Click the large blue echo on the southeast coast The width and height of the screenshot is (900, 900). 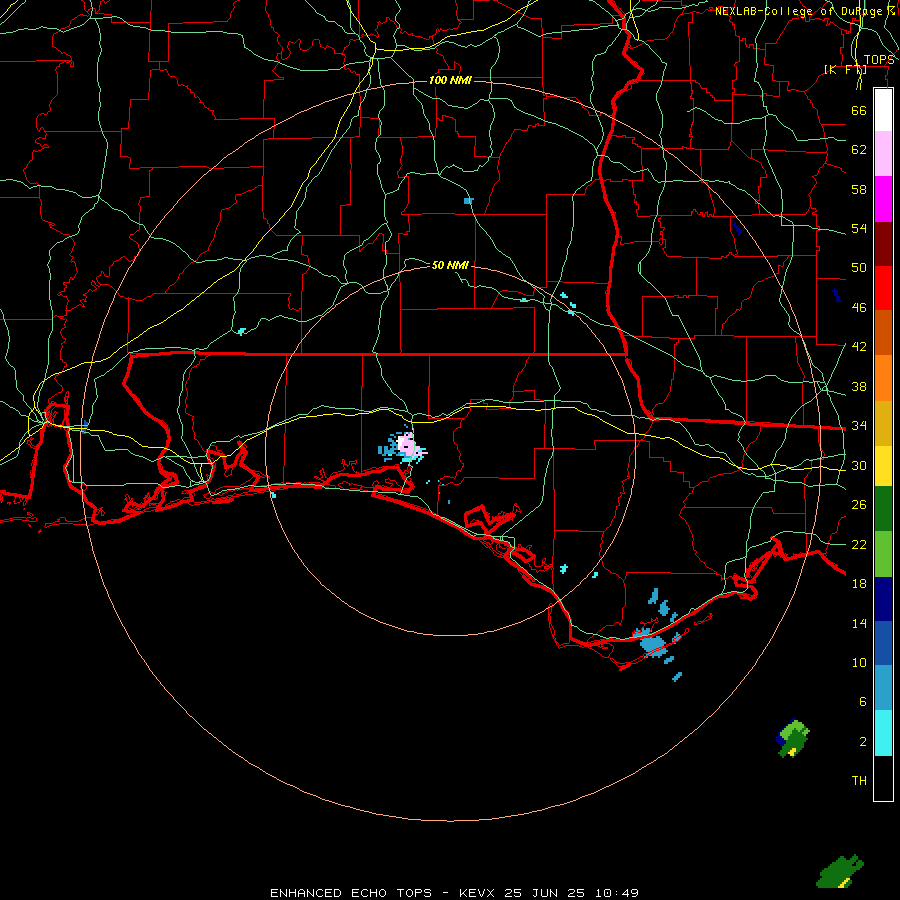(x=652, y=645)
